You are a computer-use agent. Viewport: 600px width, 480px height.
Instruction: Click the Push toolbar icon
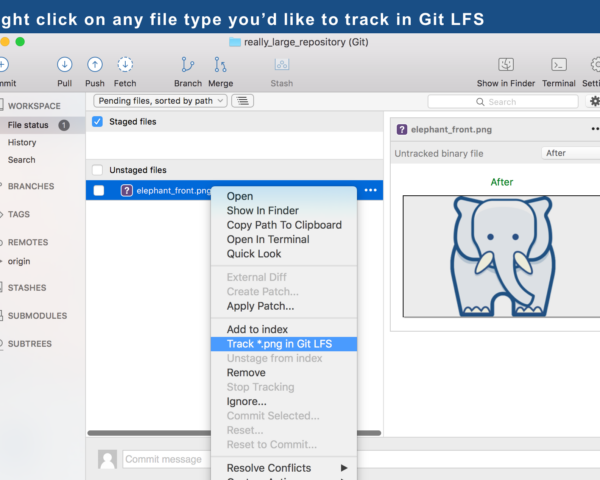[94, 65]
